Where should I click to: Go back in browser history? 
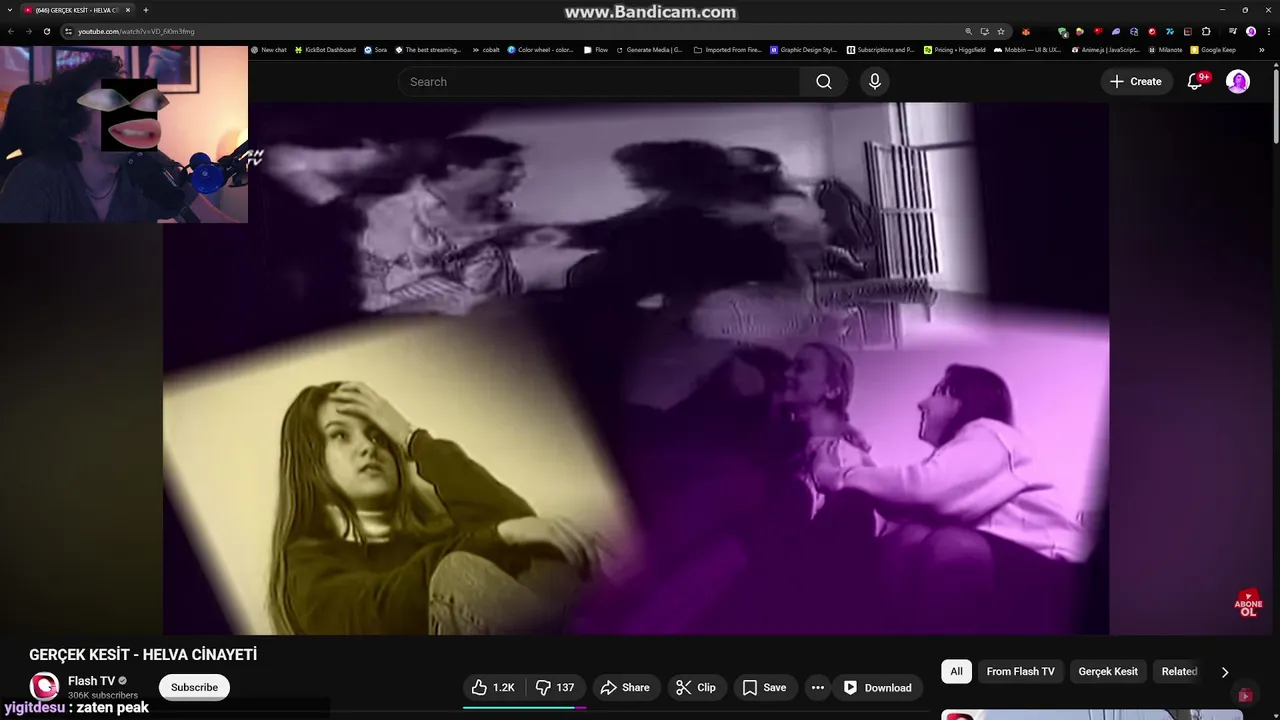[x=10, y=31]
